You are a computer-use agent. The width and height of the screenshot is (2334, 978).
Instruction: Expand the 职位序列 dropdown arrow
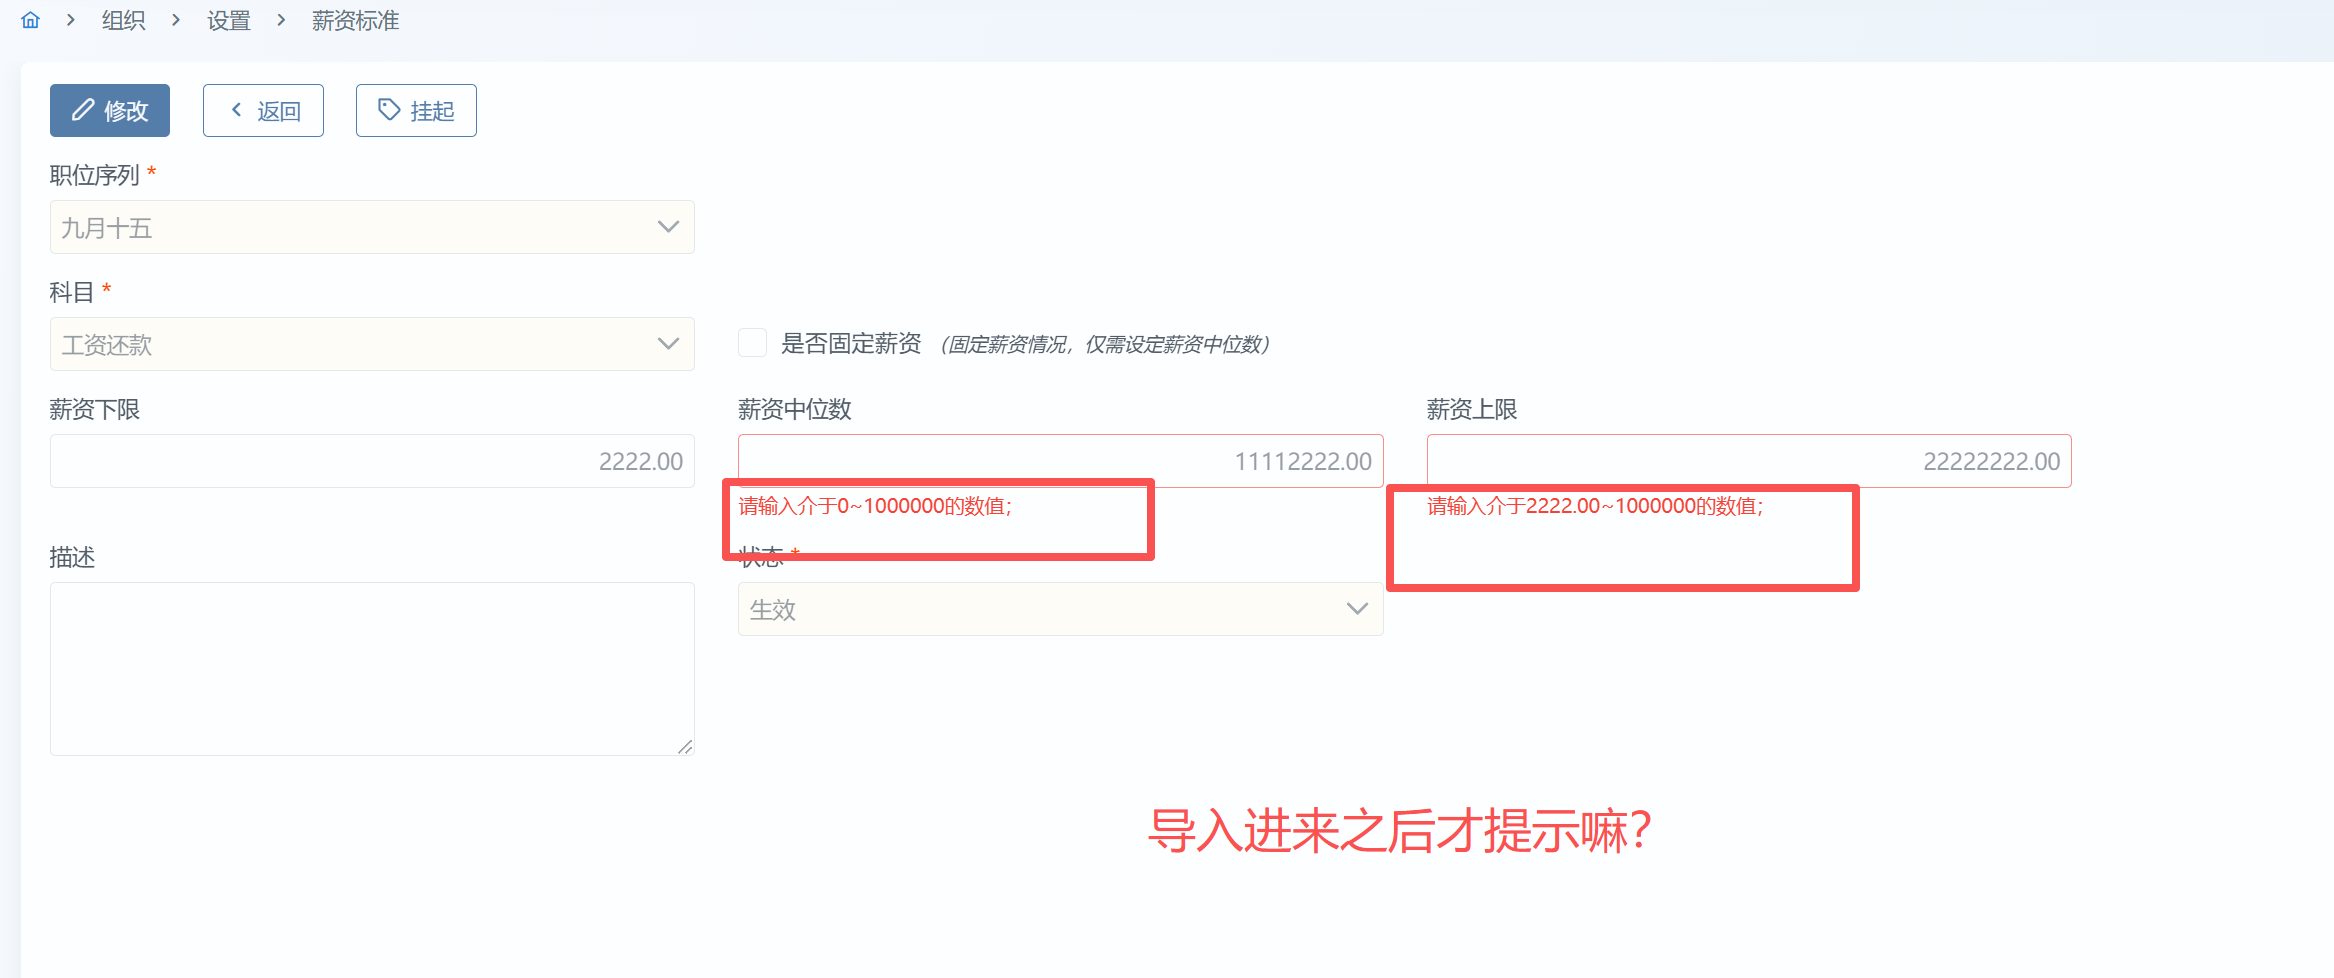point(668,227)
